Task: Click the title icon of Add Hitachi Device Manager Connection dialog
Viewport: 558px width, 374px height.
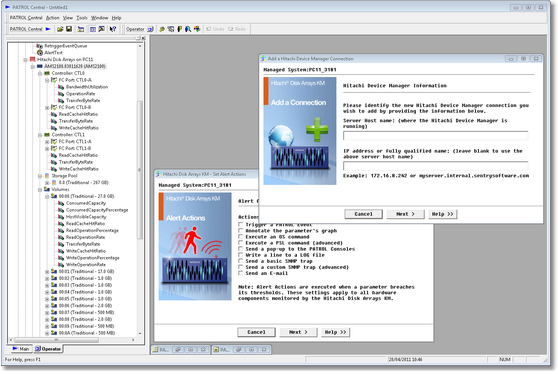Action: click(263, 59)
